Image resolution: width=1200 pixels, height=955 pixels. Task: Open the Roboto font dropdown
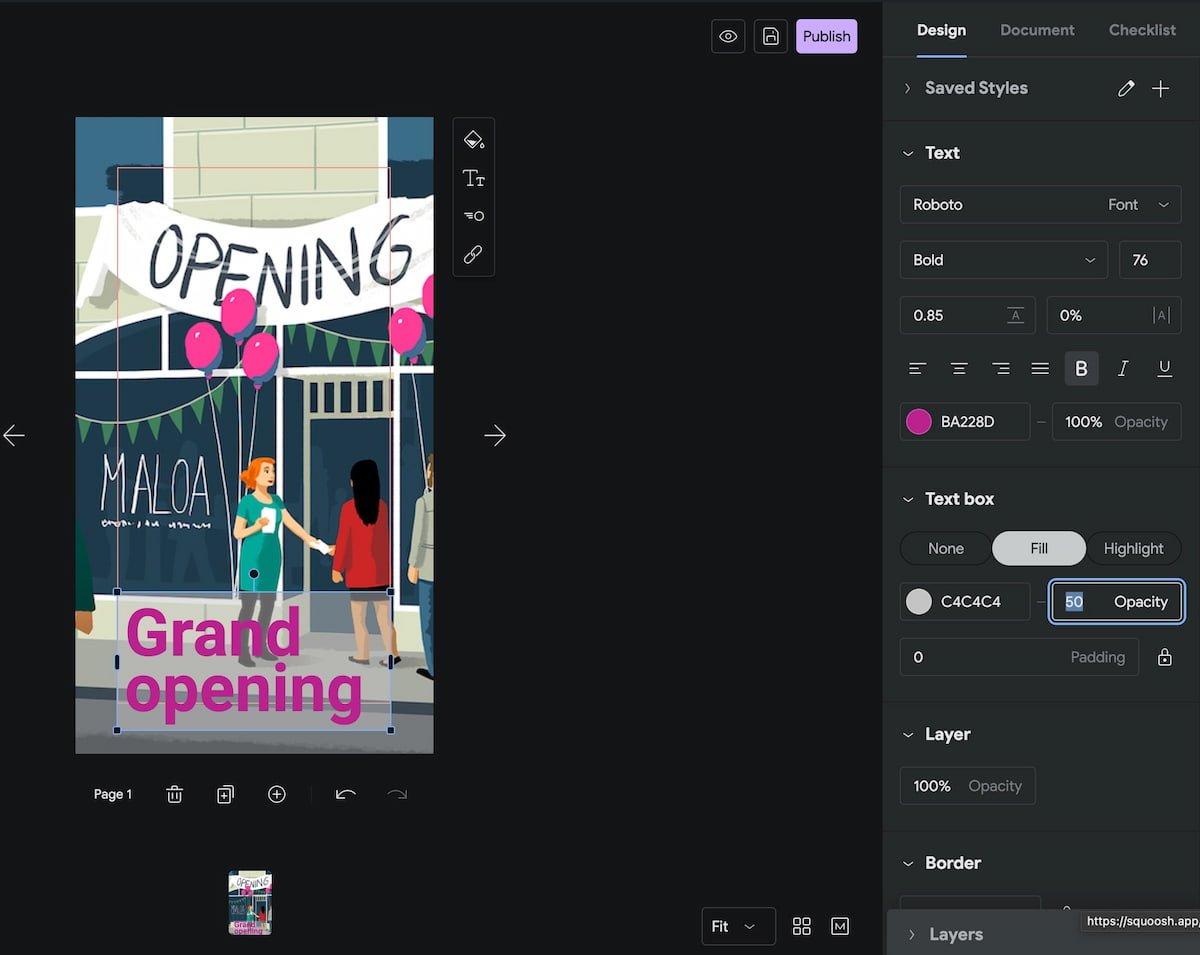pyautogui.click(x=1040, y=204)
